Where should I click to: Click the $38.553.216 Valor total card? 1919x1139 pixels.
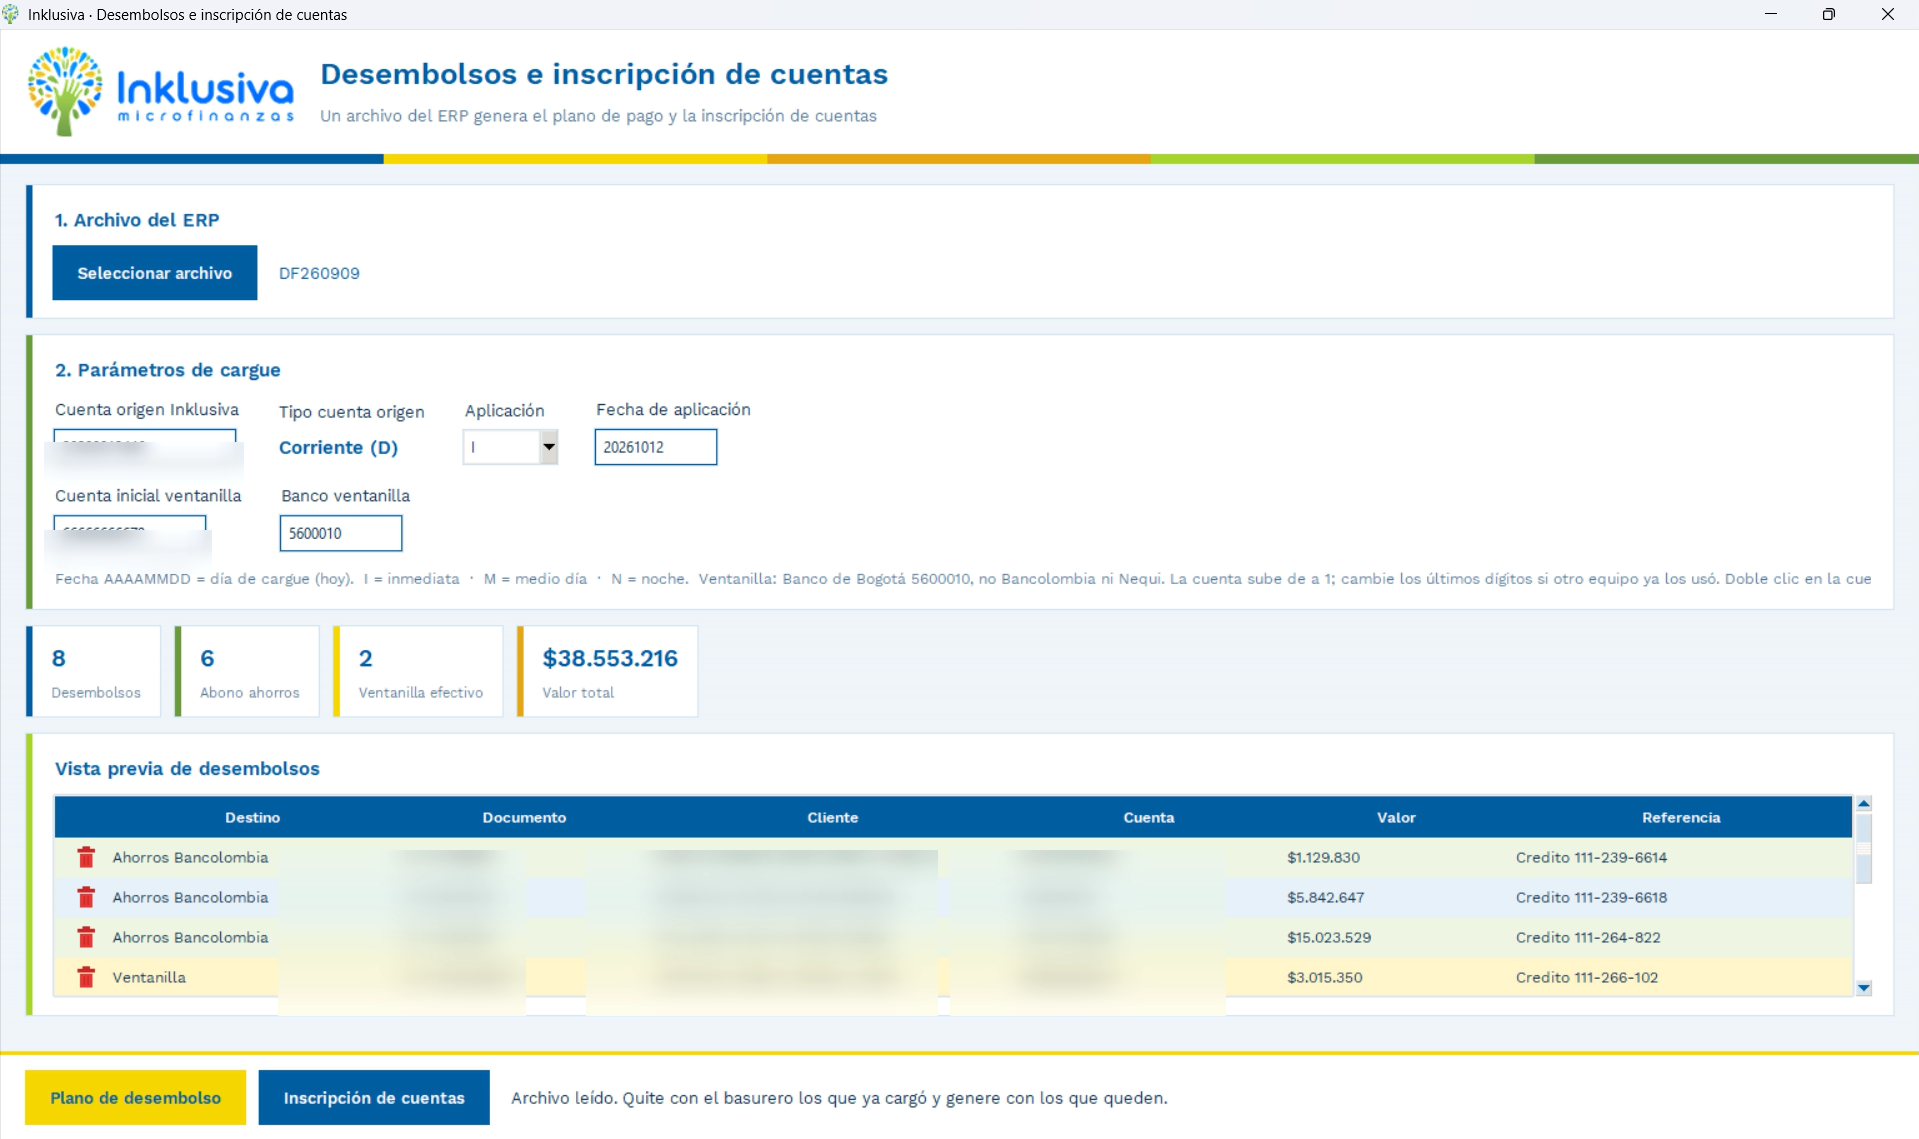(x=608, y=671)
